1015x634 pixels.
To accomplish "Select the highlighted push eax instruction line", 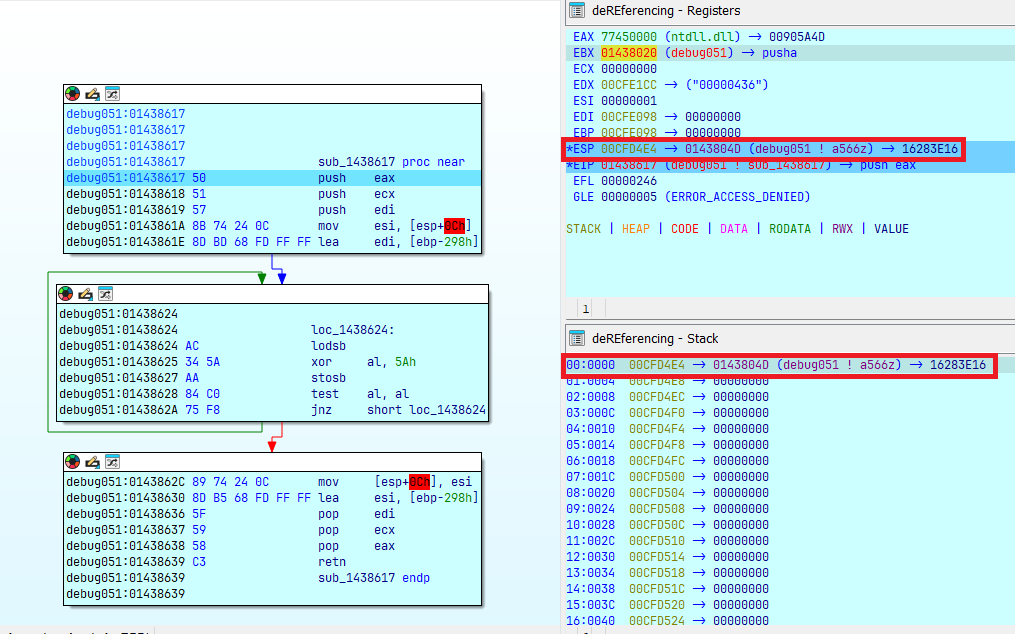I will coord(271,177).
